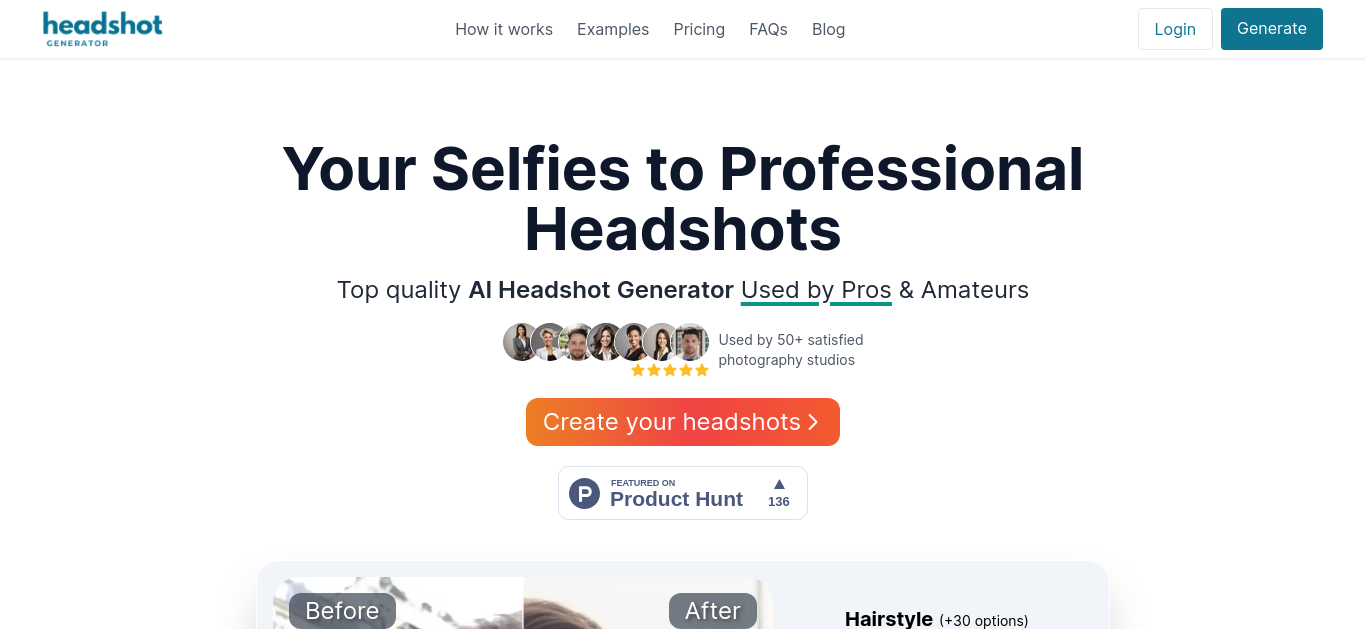The height and width of the screenshot is (629, 1366).
Task: Open the FAQs nav link
Action: [x=768, y=29]
